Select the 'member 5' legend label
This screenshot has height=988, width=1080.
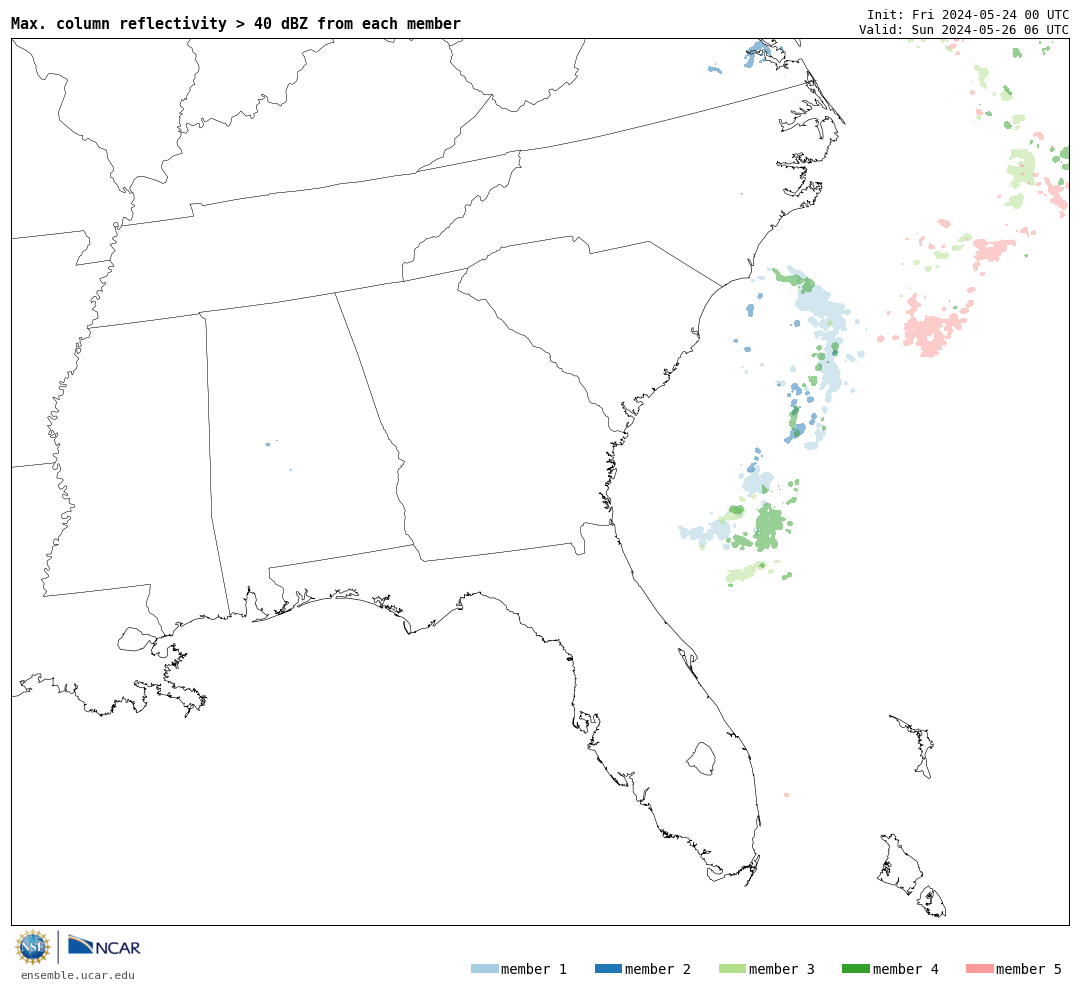pyautogui.click(x=1029, y=969)
